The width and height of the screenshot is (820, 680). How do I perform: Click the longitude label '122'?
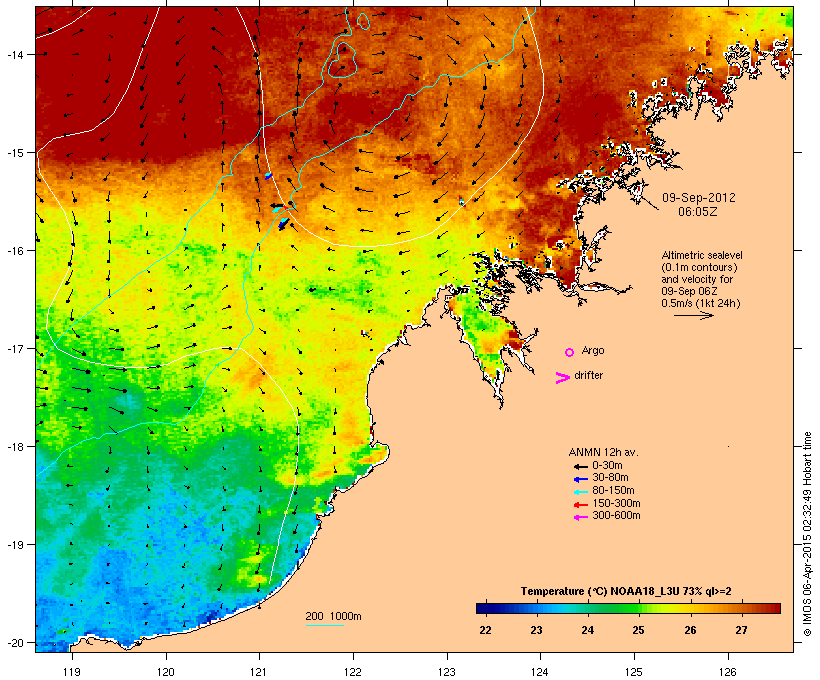353,672
